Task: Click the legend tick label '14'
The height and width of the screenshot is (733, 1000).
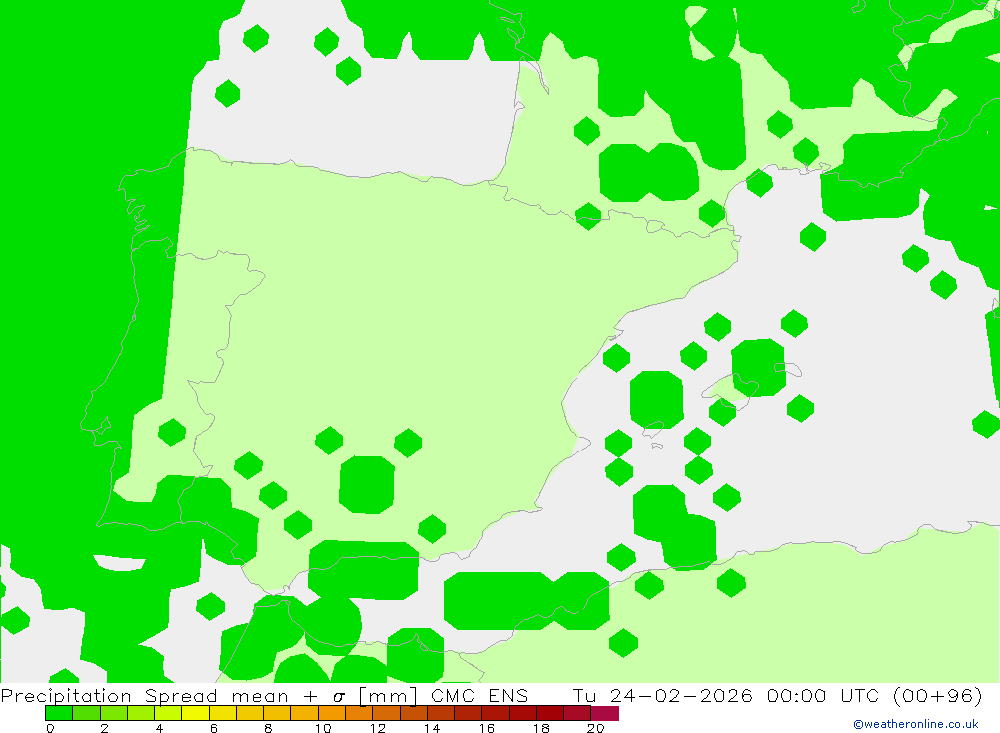Action: (432, 728)
